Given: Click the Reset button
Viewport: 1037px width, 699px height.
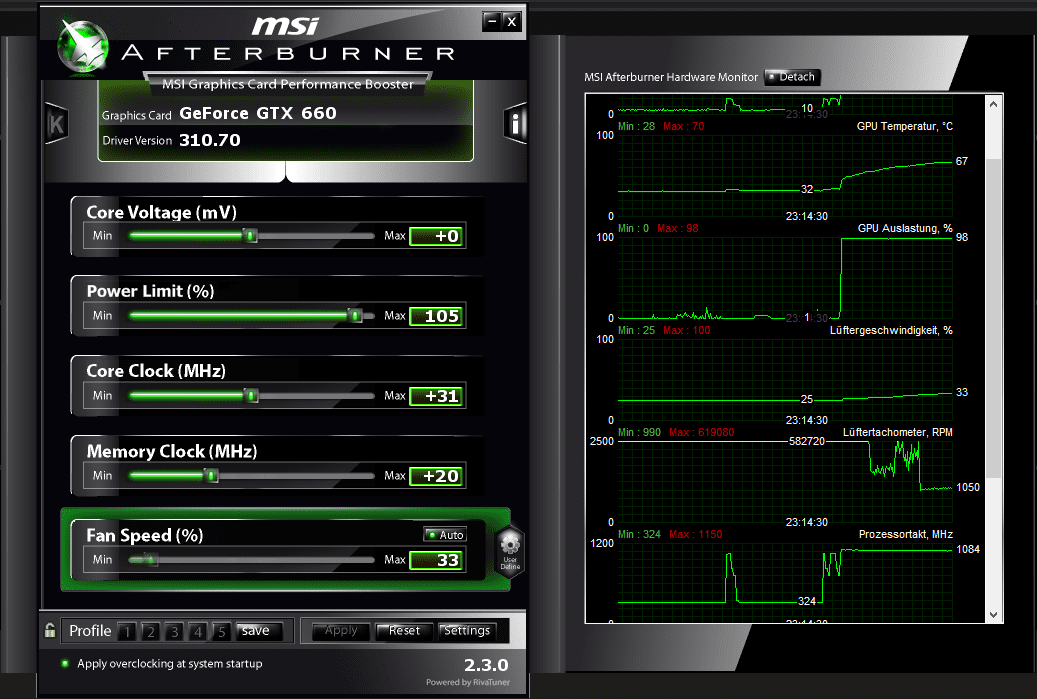Looking at the screenshot, I should click(404, 631).
